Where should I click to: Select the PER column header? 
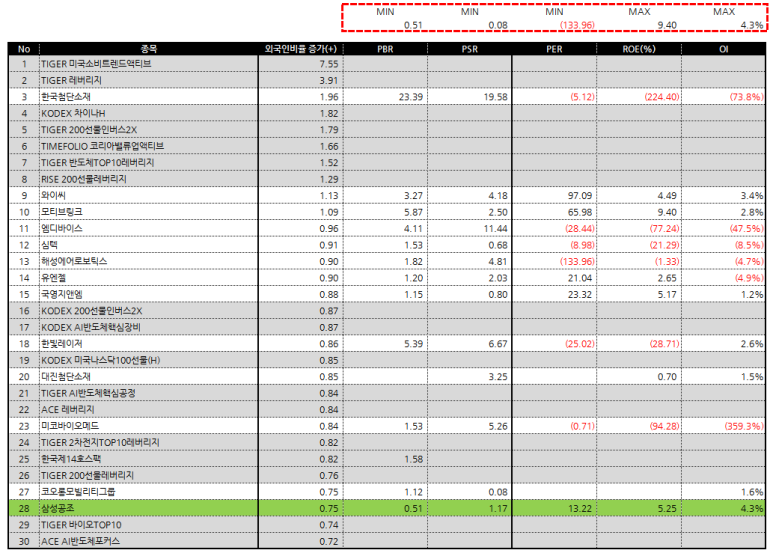[x=554, y=49]
